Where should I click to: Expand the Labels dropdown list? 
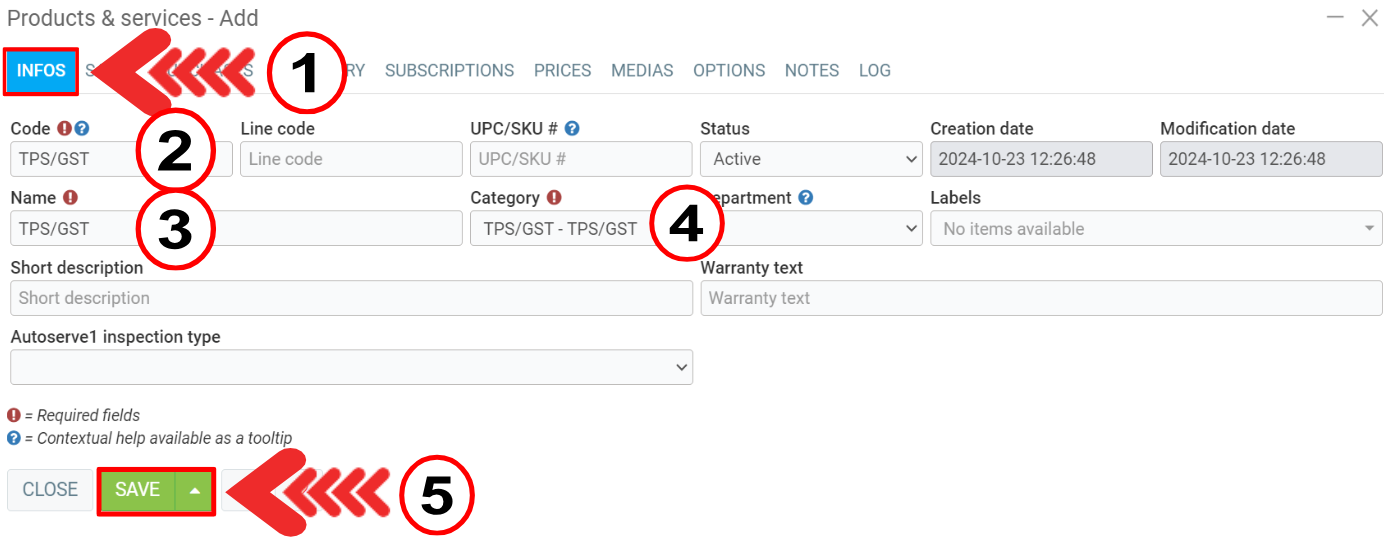[1155, 229]
